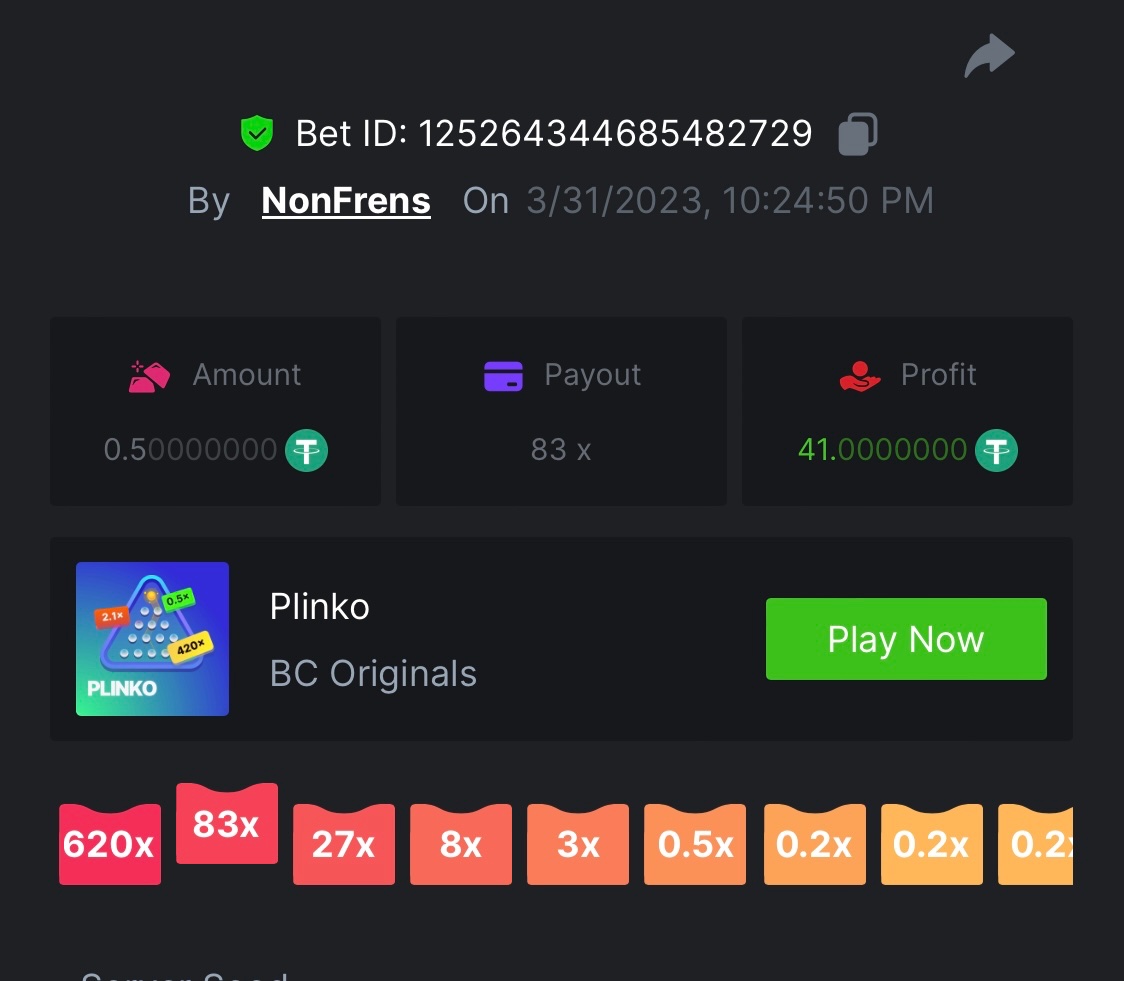Select the 3x multiplier slot

[x=578, y=844]
